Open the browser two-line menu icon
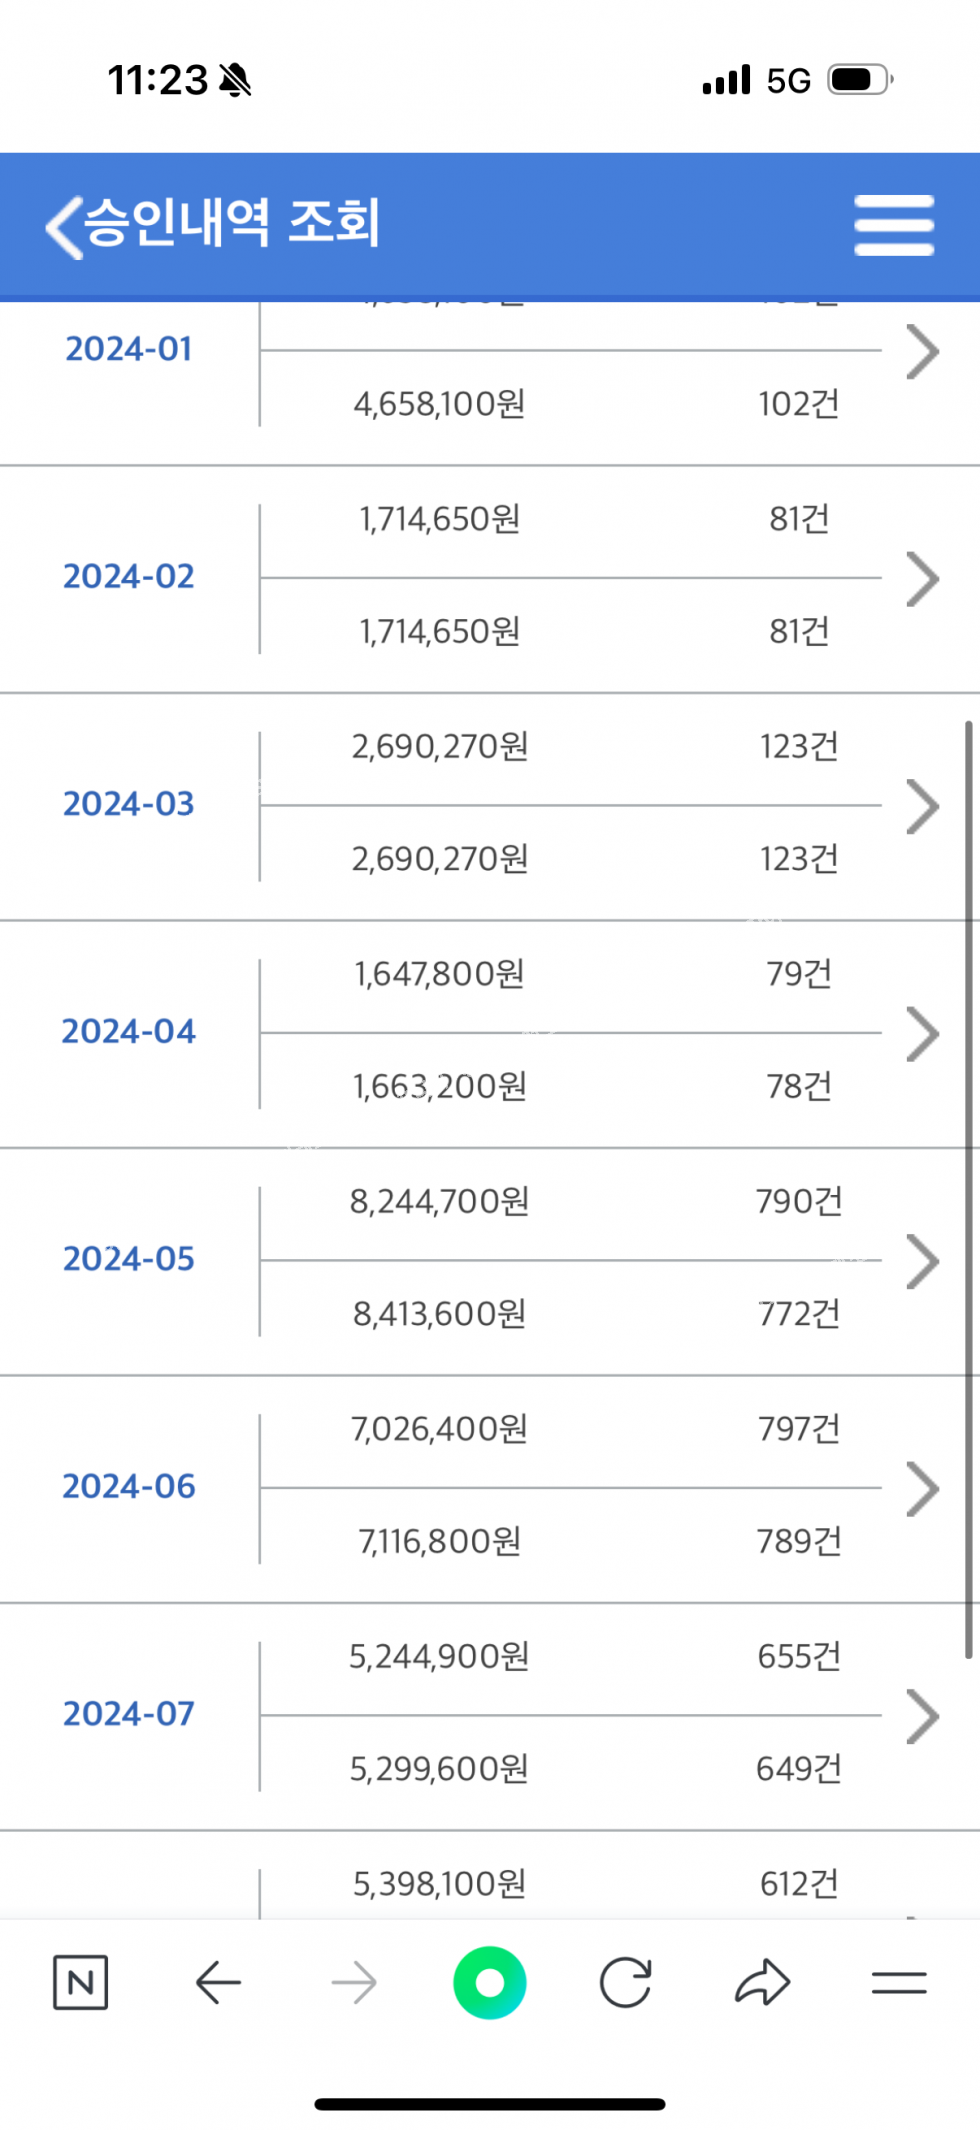 898,1982
